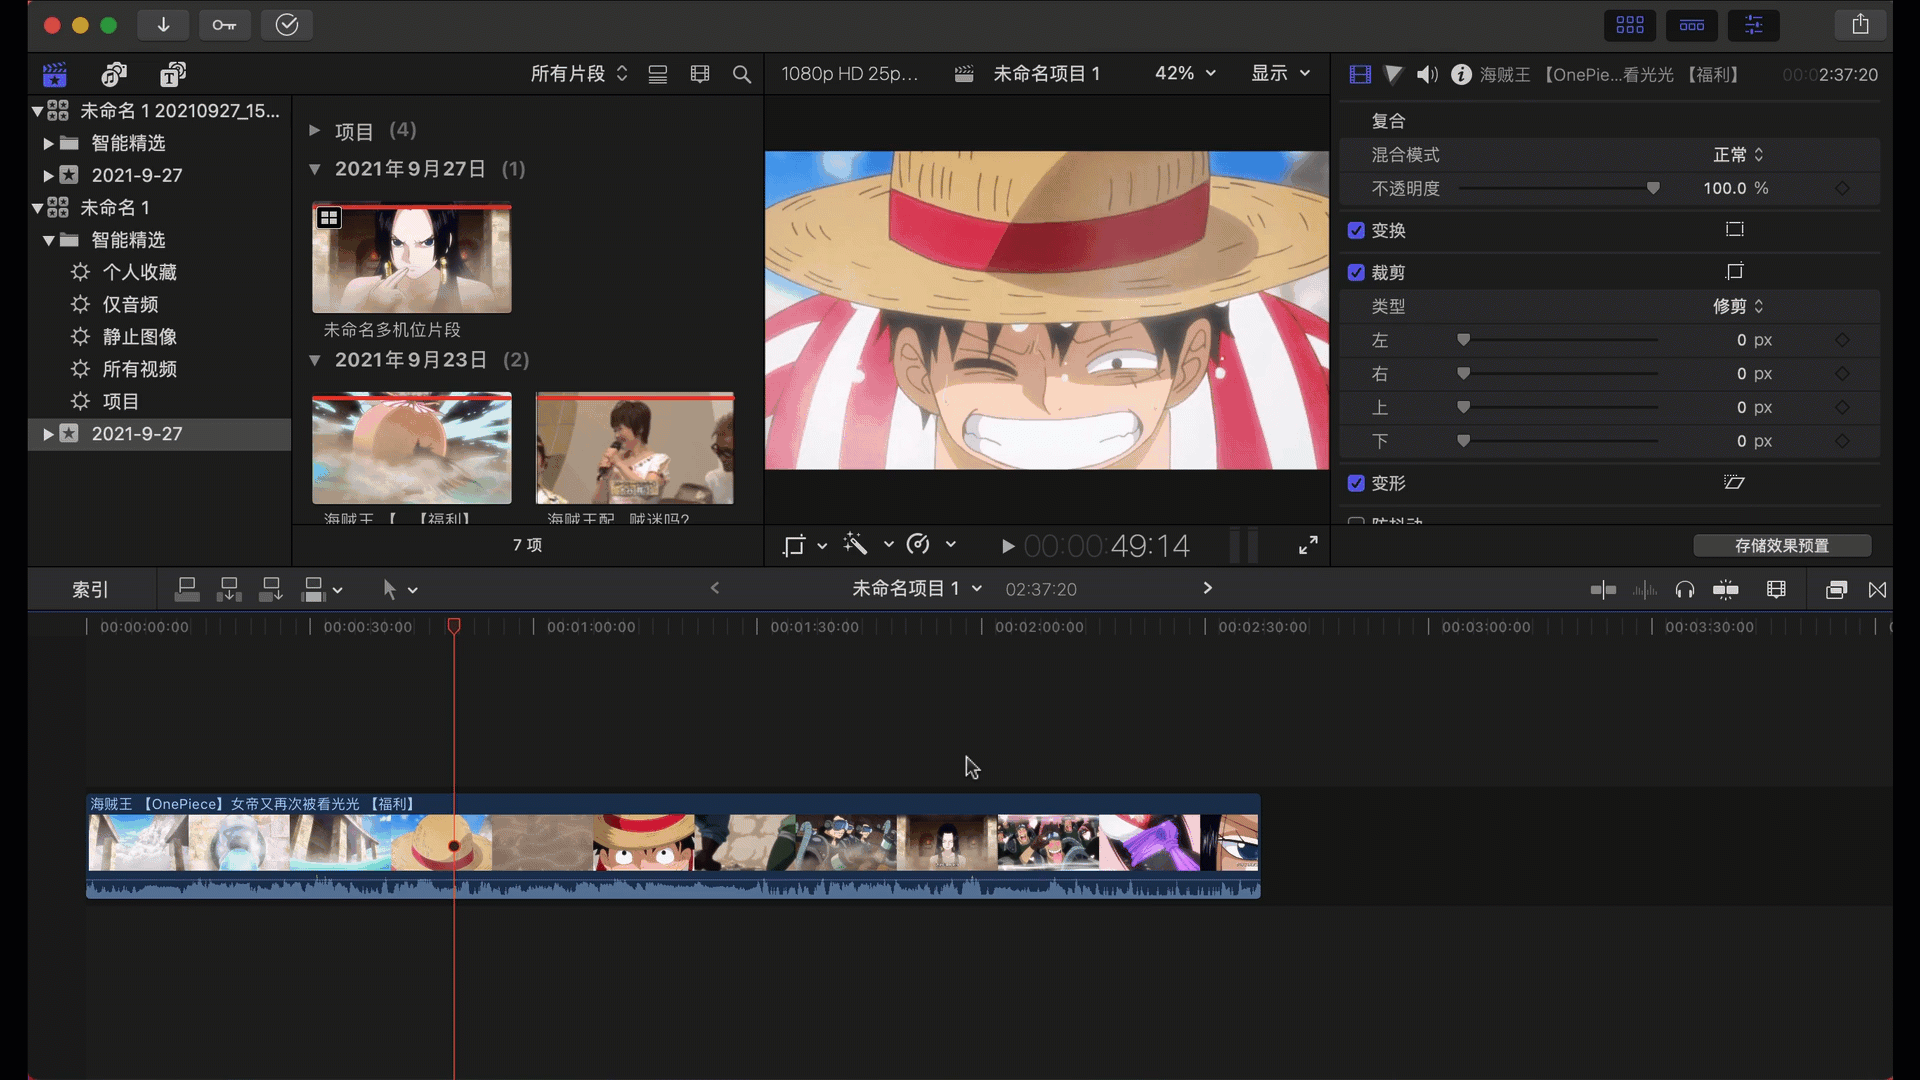Enter fullscreen viewer mode
This screenshot has height=1080, width=1920.
[1308, 545]
